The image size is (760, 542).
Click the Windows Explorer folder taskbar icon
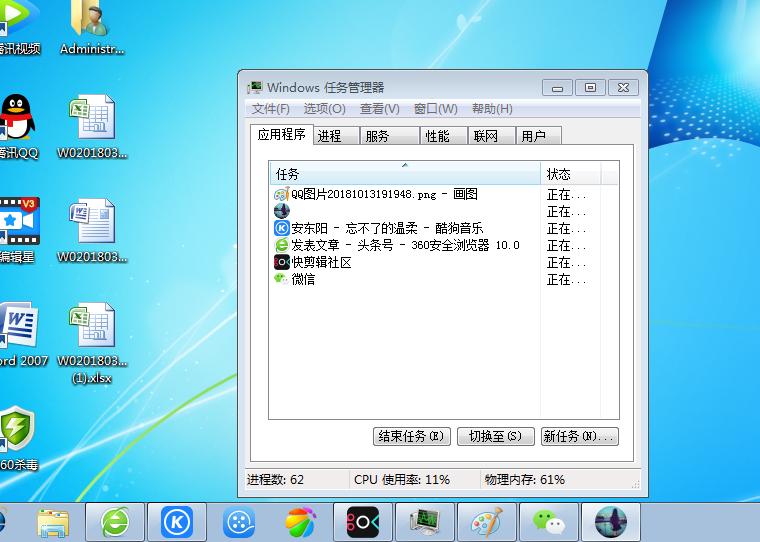click(x=53, y=521)
